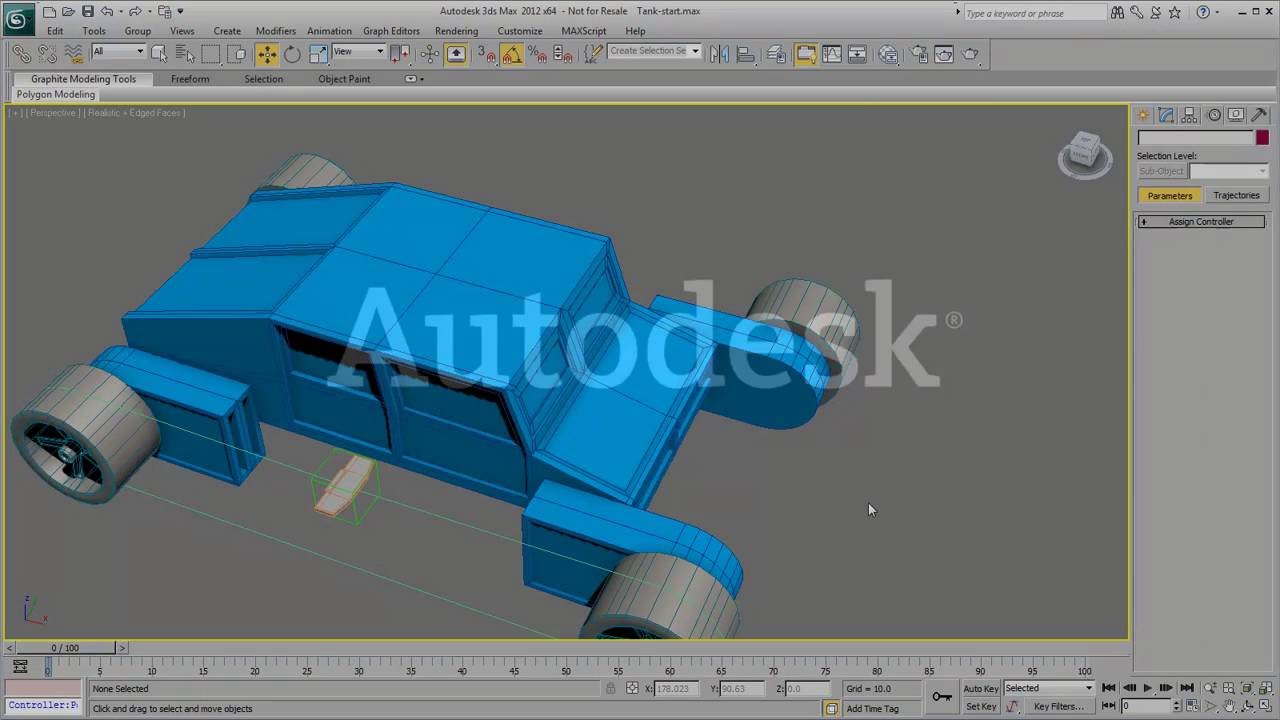Image resolution: width=1280 pixels, height=720 pixels.
Task: Open the Help icon dropdown arrow
Action: click(x=1218, y=13)
